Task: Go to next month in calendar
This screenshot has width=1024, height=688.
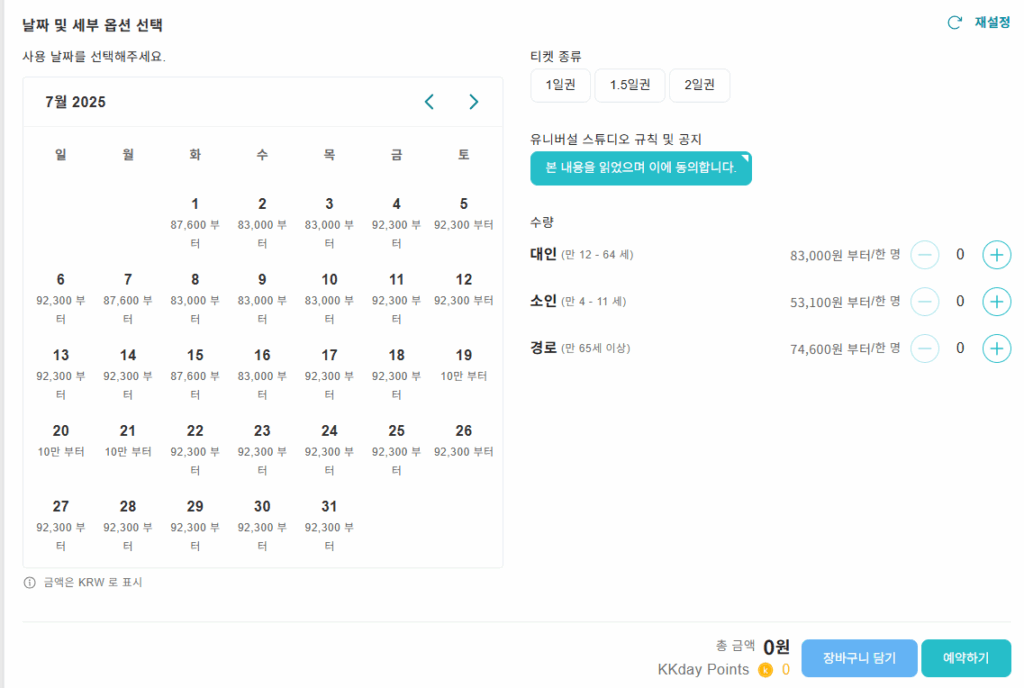Action: coord(474,102)
